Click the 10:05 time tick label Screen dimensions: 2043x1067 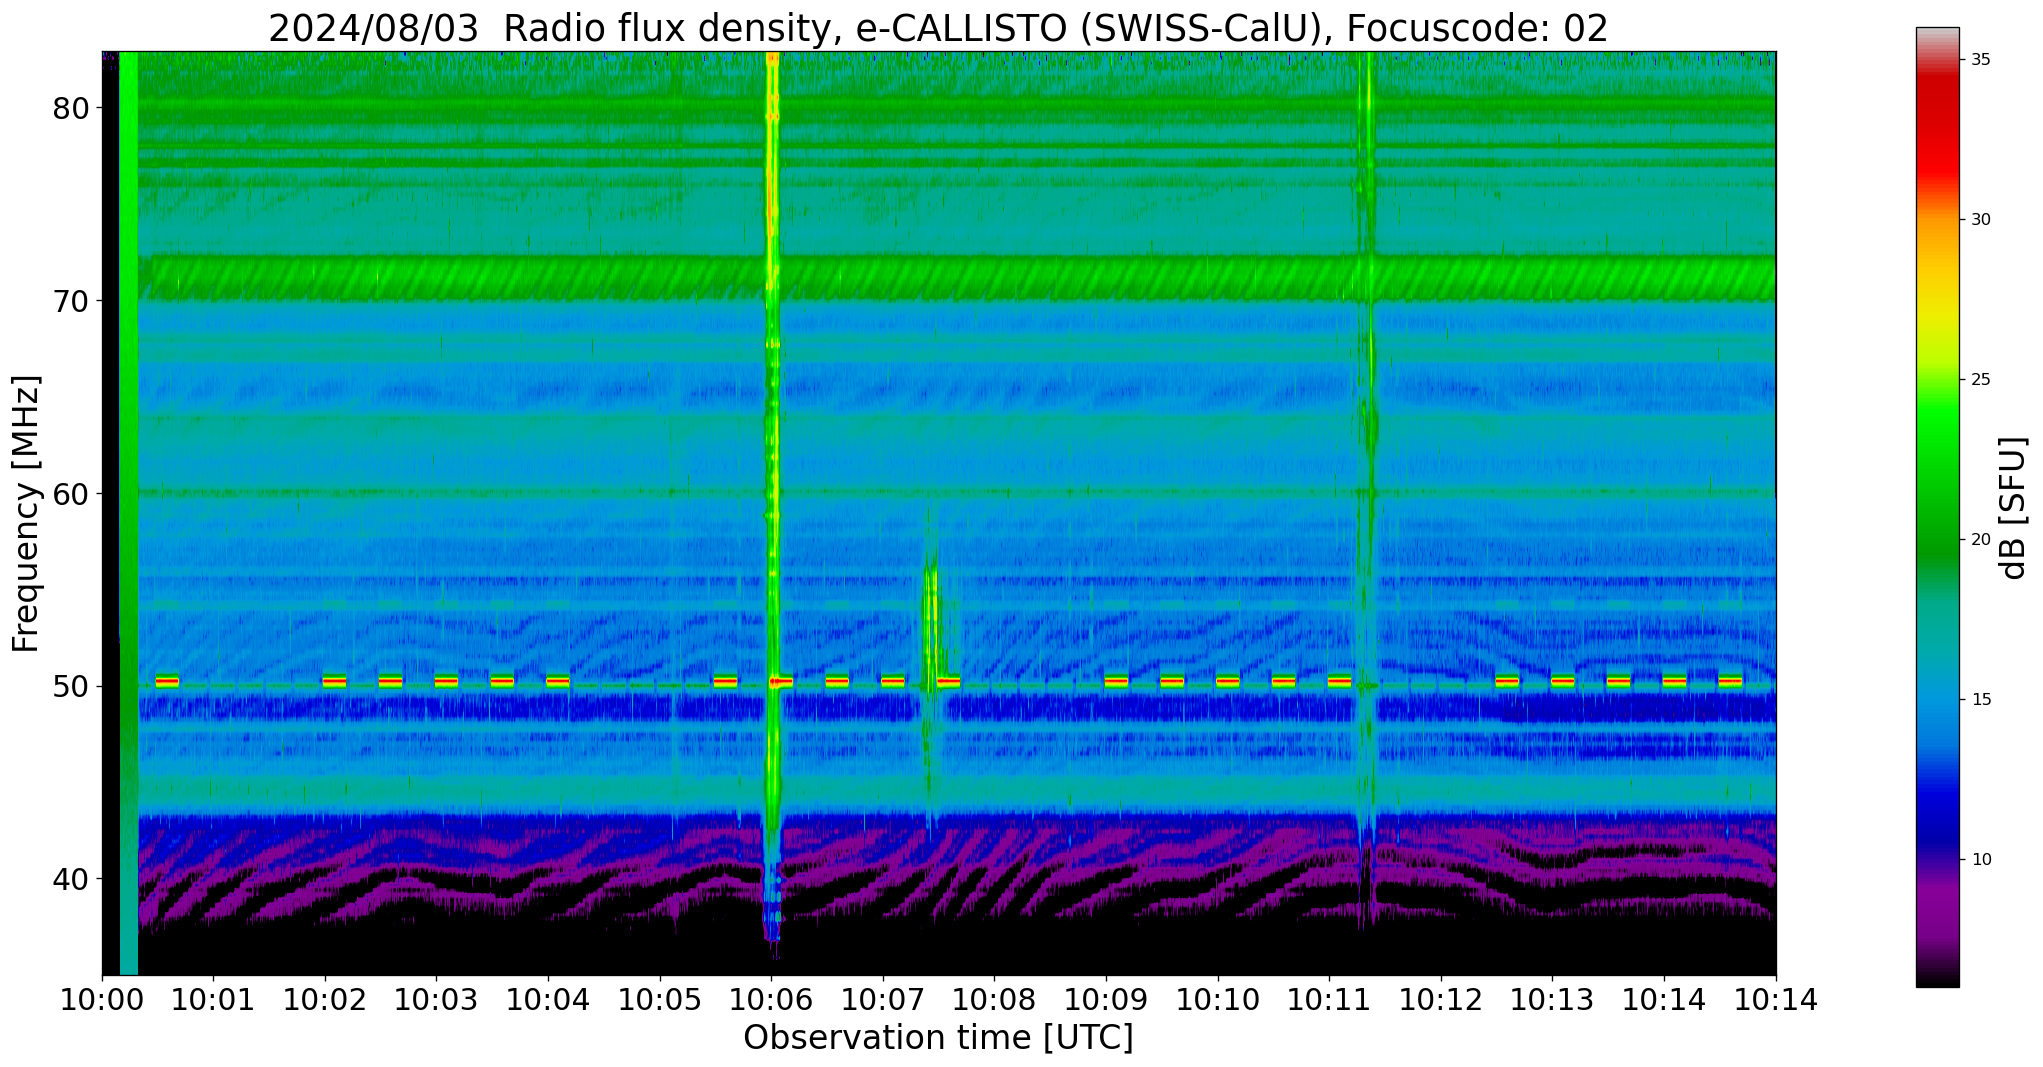click(x=660, y=1000)
